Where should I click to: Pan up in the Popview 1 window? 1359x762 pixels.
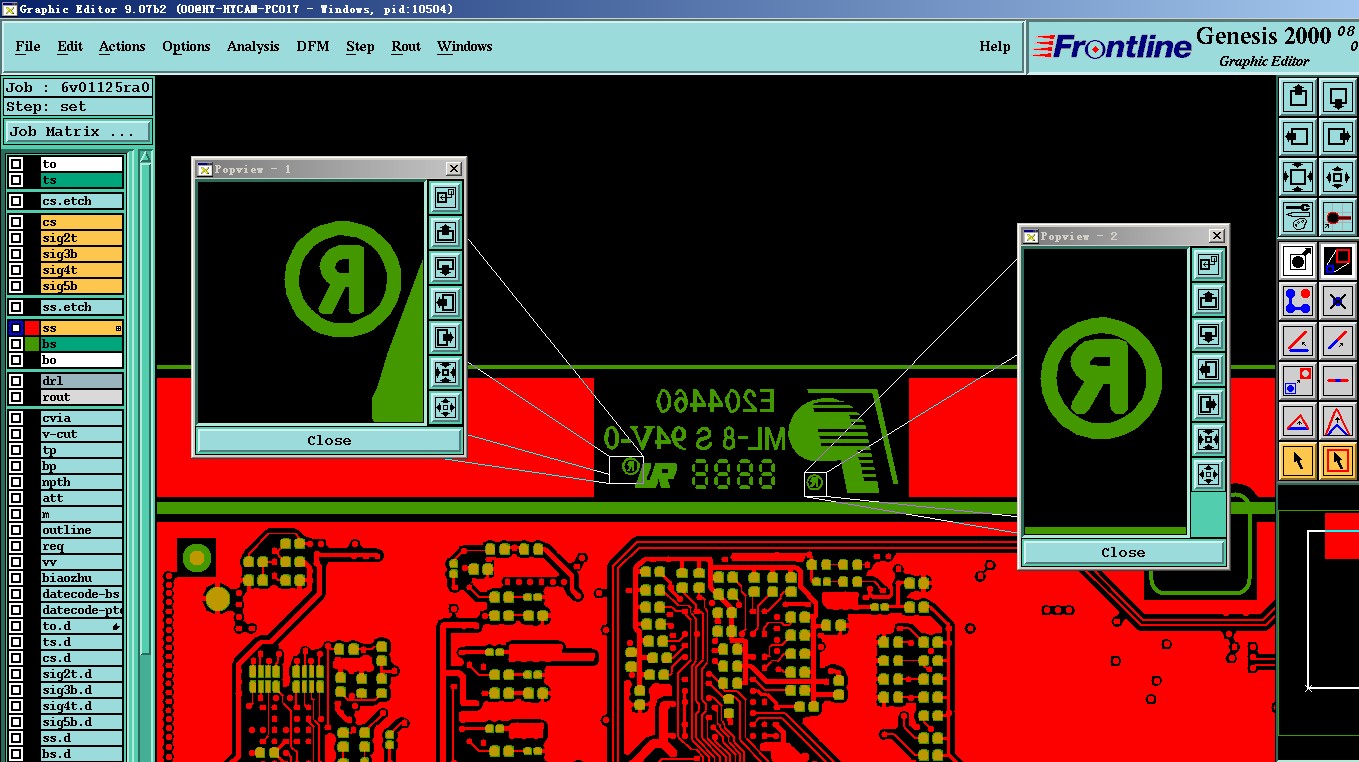(x=445, y=233)
